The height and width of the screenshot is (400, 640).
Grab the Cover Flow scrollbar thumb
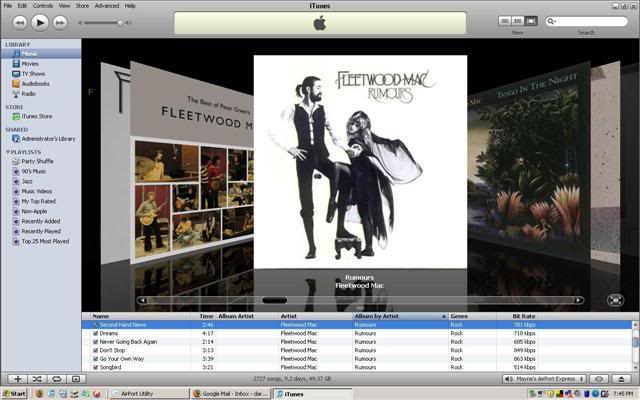pyautogui.click(x=275, y=300)
